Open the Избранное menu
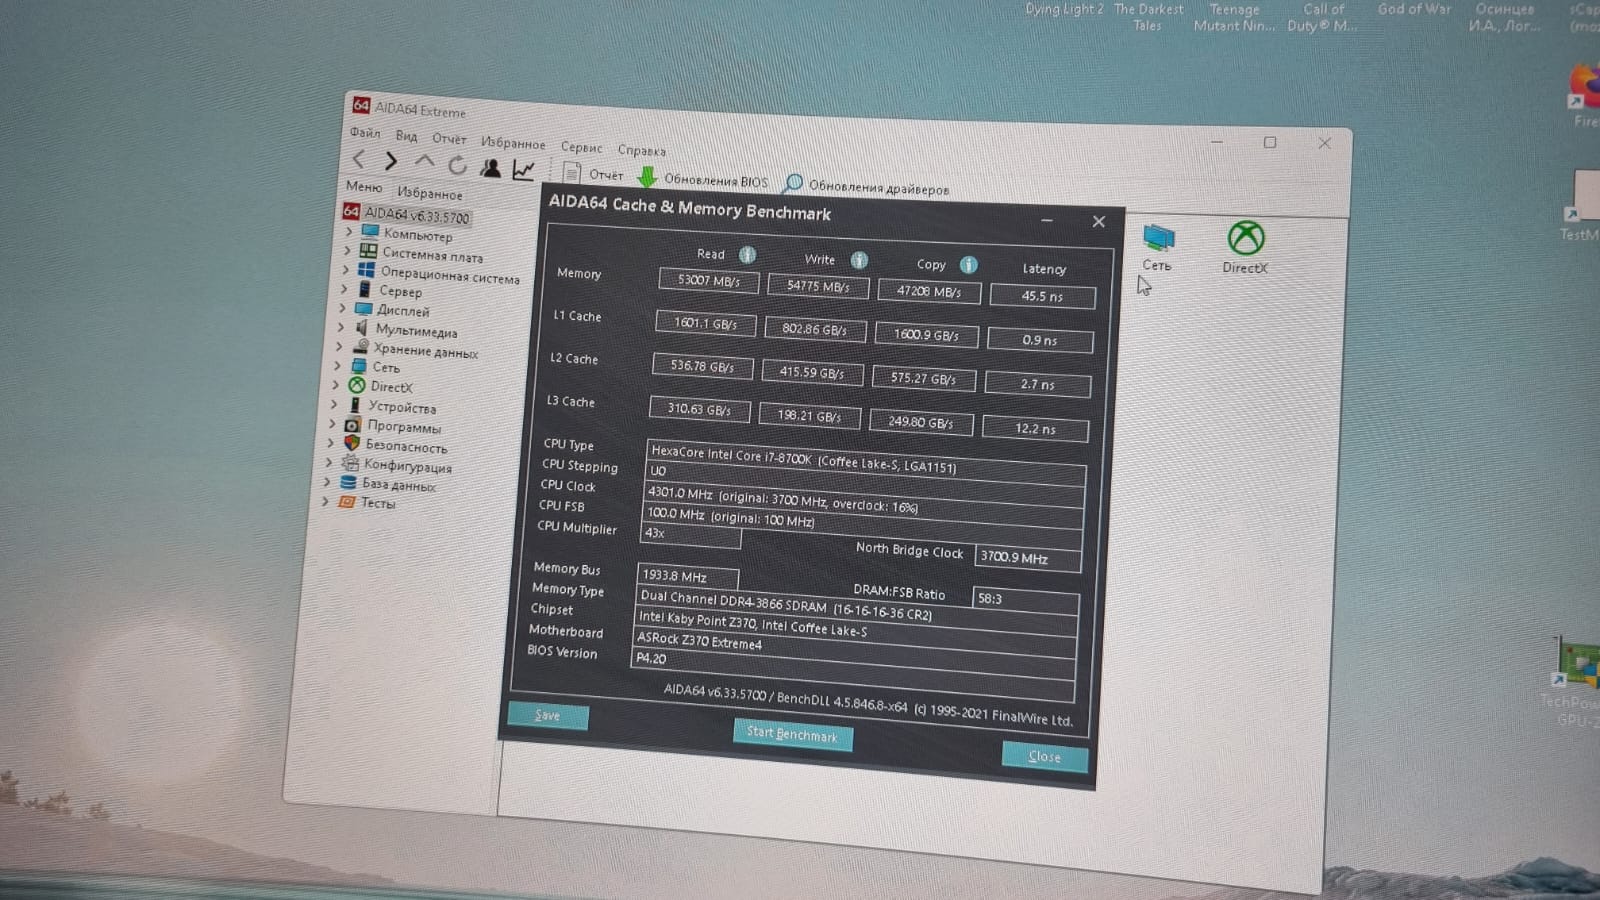The width and height of the screenshot is (1600, 900). tap(513, 143)
